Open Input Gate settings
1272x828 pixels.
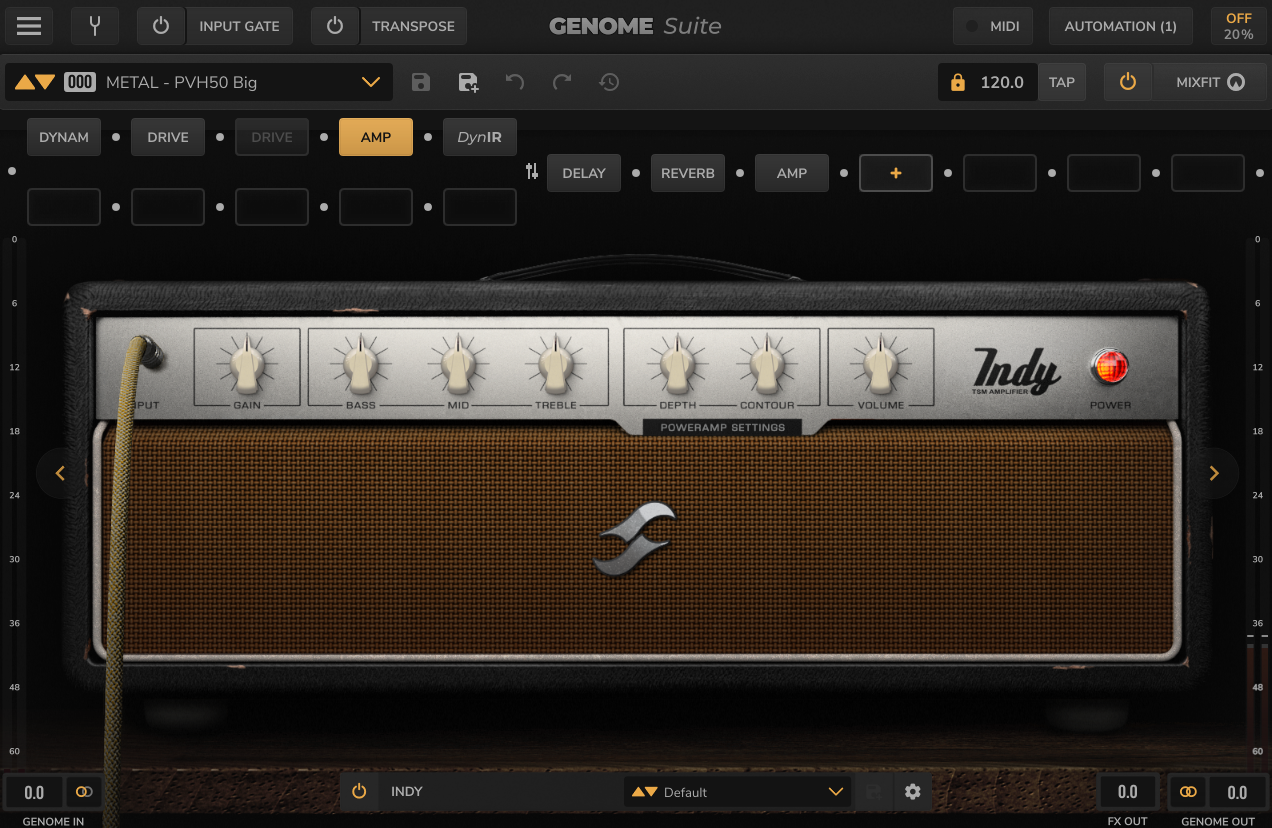(240, 26)
